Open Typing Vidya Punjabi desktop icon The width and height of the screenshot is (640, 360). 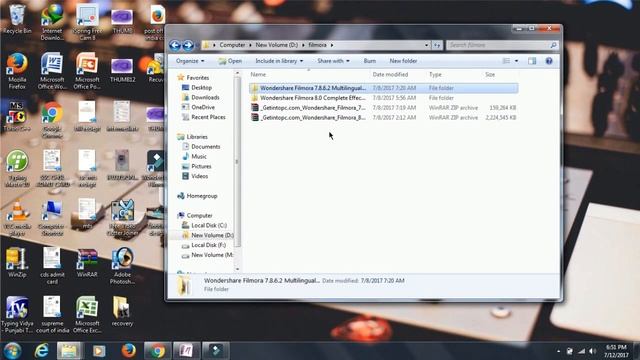coord(17,314)
